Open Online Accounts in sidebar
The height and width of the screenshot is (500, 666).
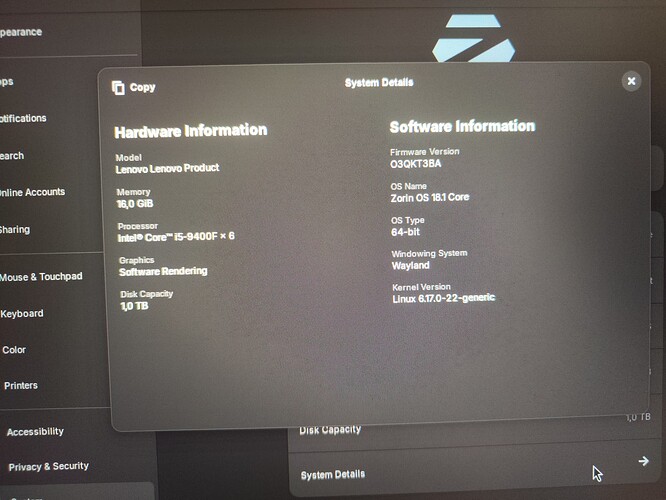pyautogui.click(x=32, y=192)
